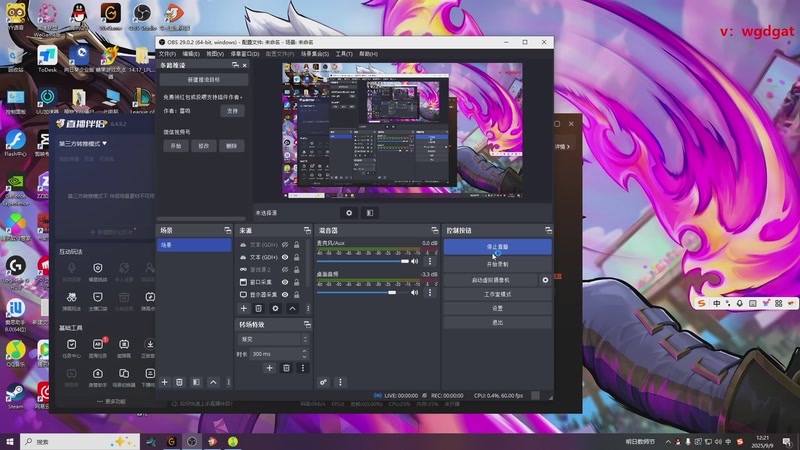The height and width of the screenshot is (450, 800).
Task: Toggle visibility of second 文本 (GDI+) source
Action: [x=285, y=257]
